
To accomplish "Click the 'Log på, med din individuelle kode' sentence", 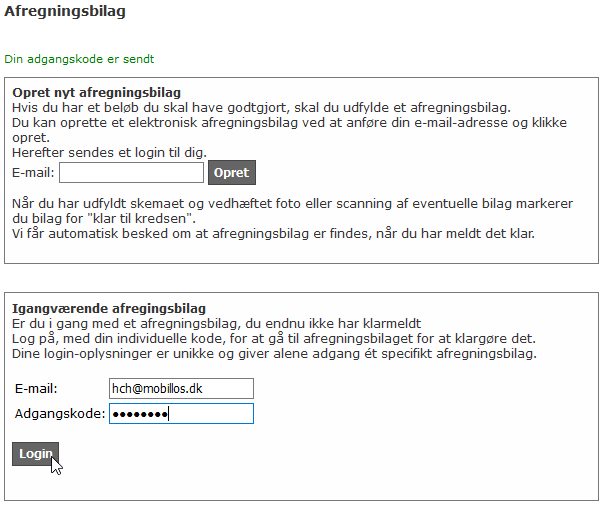I will coord(274,339).
